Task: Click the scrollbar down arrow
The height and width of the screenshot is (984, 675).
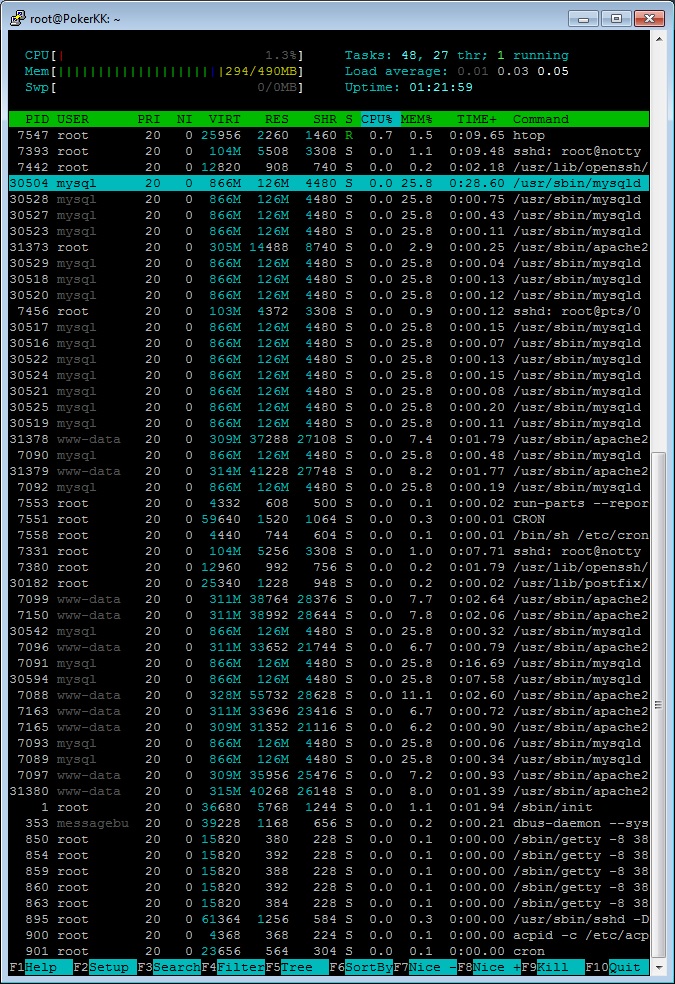Action: (x=658, y=968)
